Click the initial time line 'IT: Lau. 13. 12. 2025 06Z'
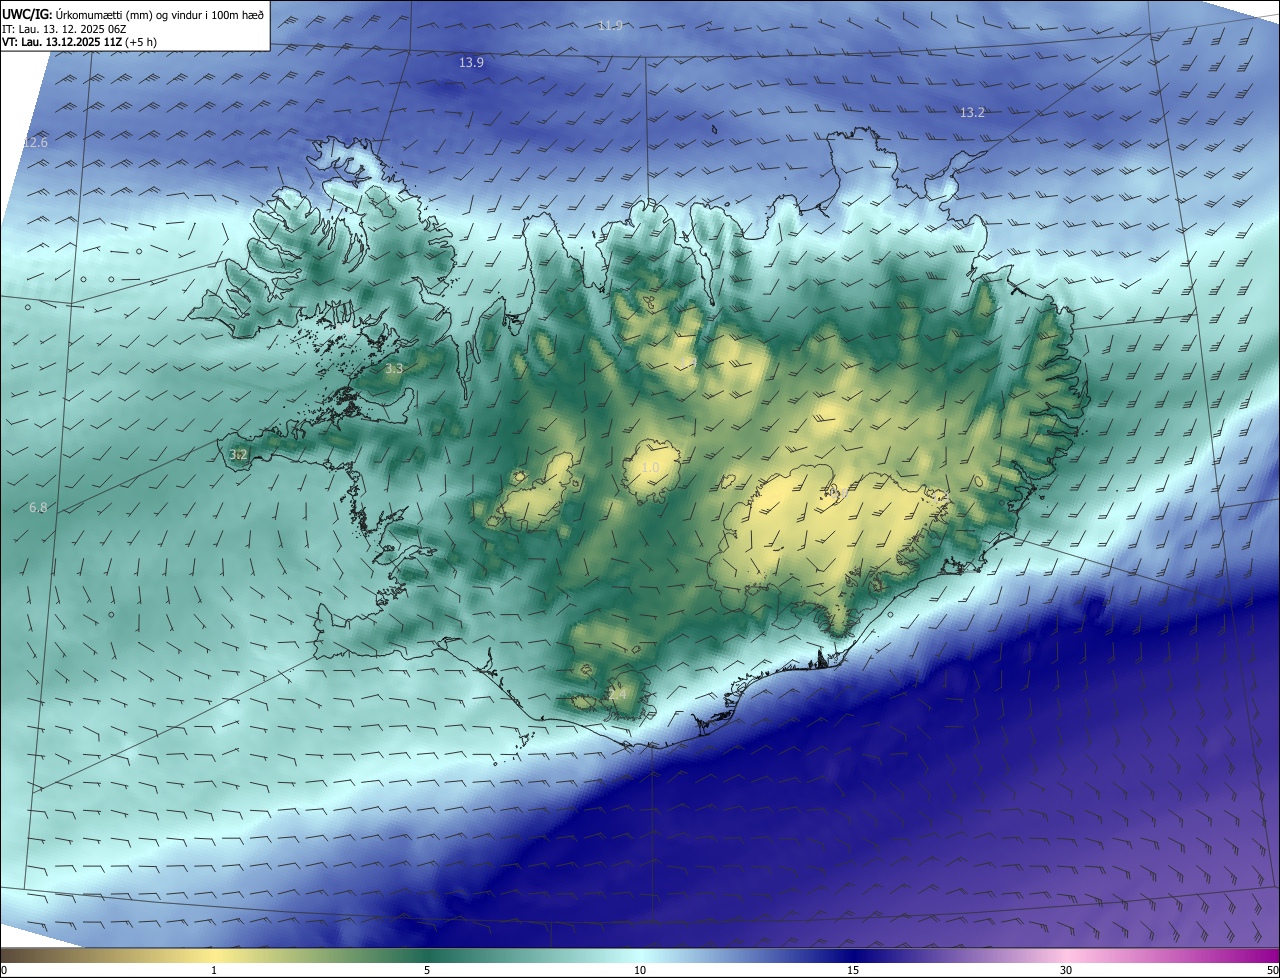This screenshot has height=978, width=1280. point(64,28)
